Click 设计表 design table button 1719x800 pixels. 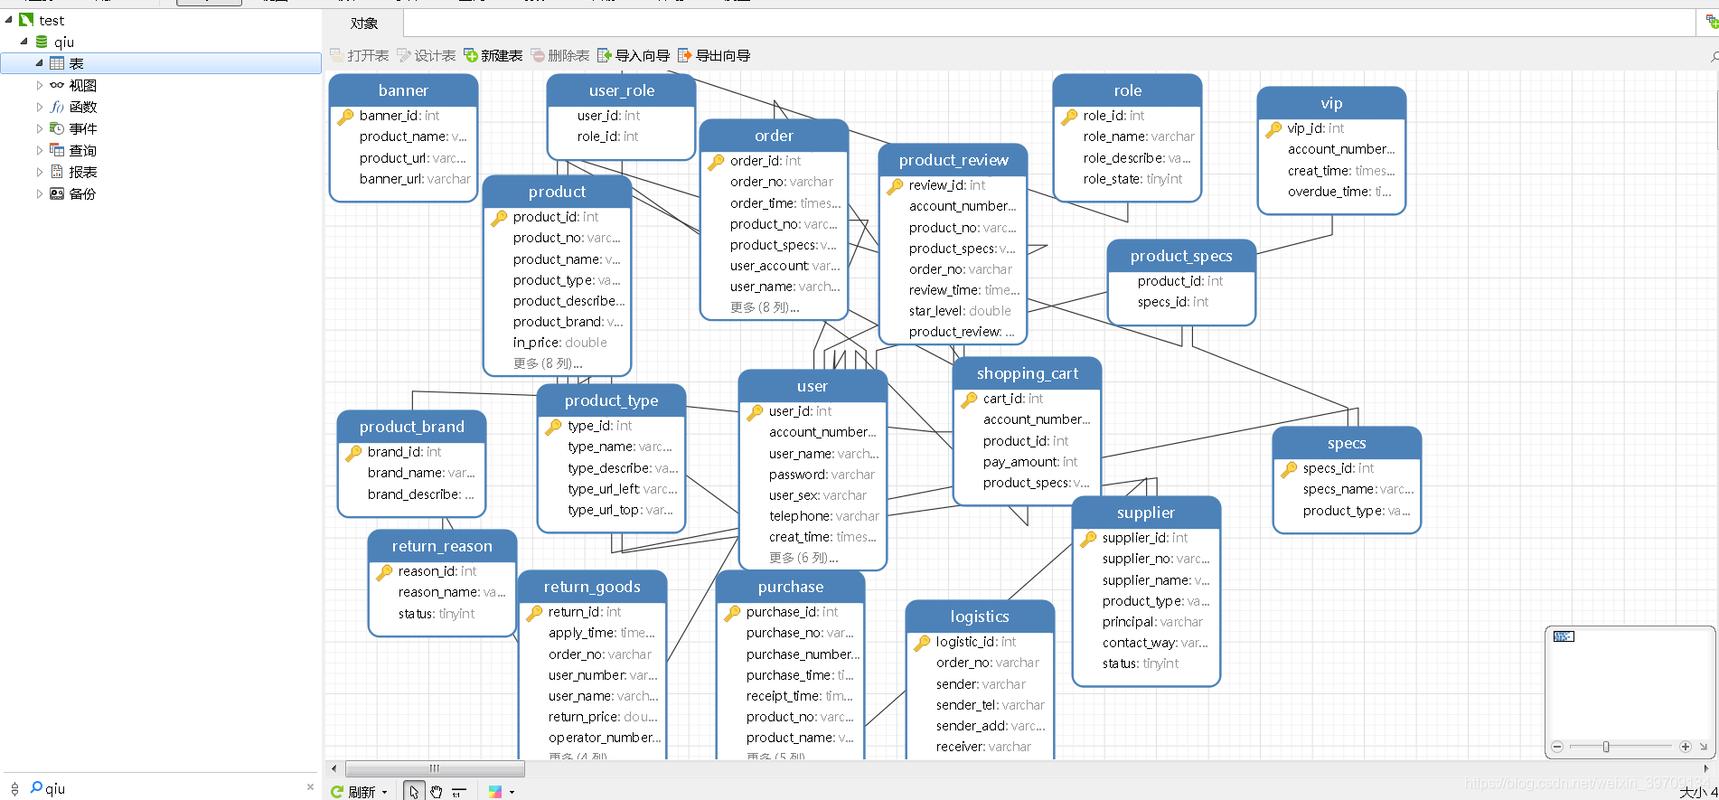pyautogui.click(x=426, y=56)
